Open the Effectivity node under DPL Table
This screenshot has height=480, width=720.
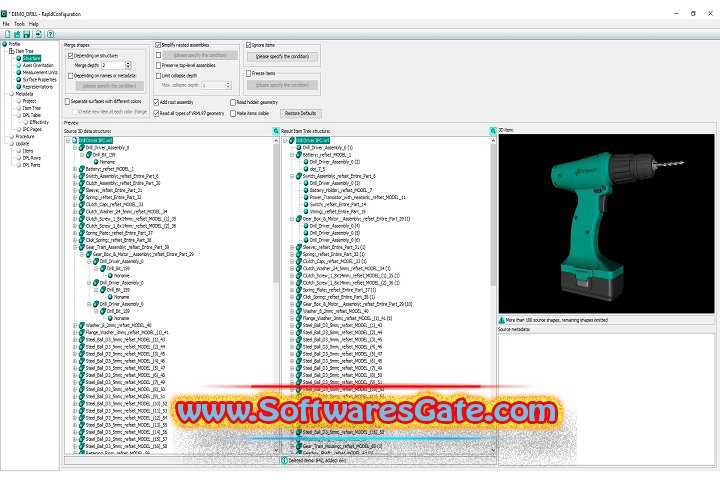pos(39,122)
